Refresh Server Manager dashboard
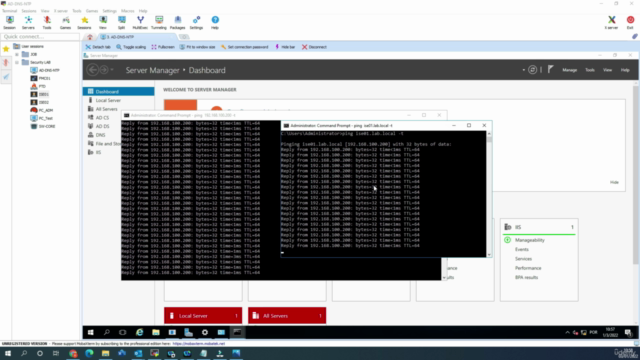The width and height of the screenshot is (640, 360). tap(532, 70)
